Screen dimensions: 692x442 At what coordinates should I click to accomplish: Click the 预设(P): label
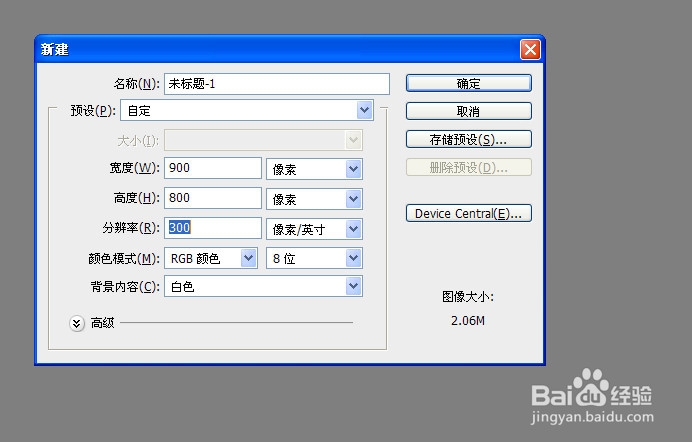pos(93,110)
